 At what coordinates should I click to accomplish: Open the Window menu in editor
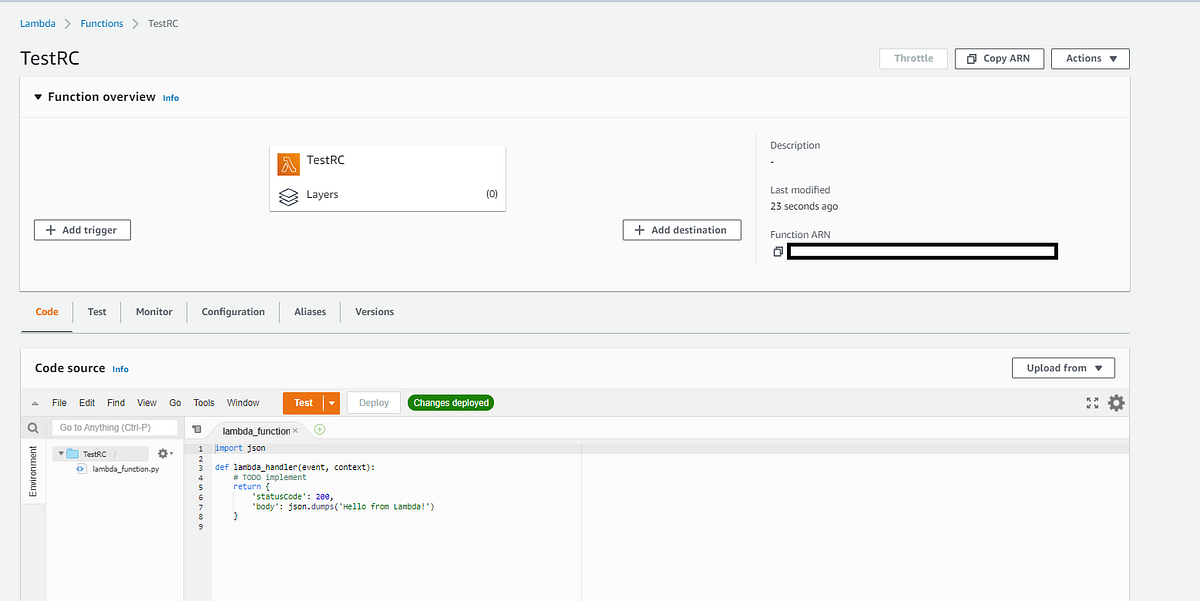click(243, 403)
